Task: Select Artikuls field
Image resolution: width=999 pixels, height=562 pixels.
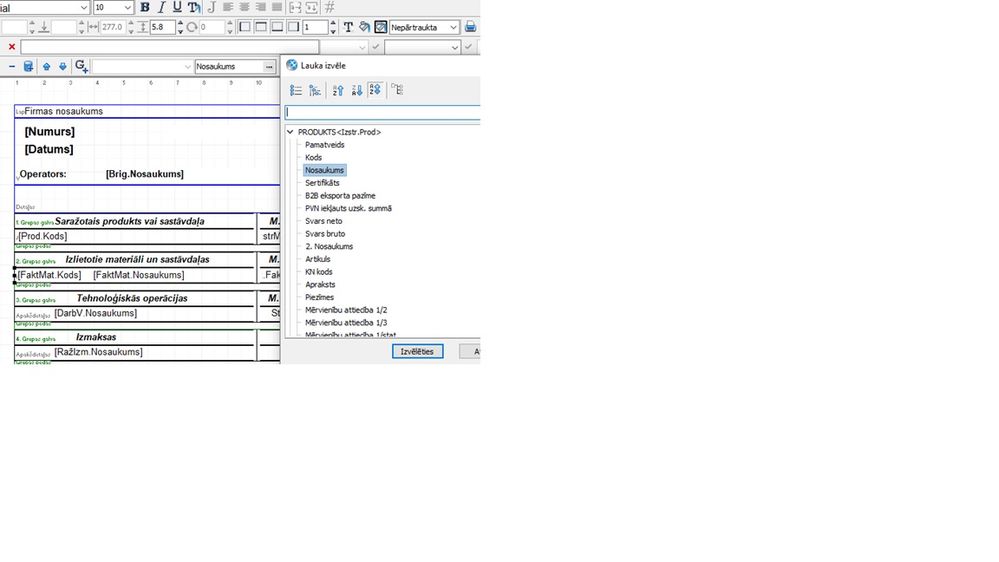Action: coord(317,259)
